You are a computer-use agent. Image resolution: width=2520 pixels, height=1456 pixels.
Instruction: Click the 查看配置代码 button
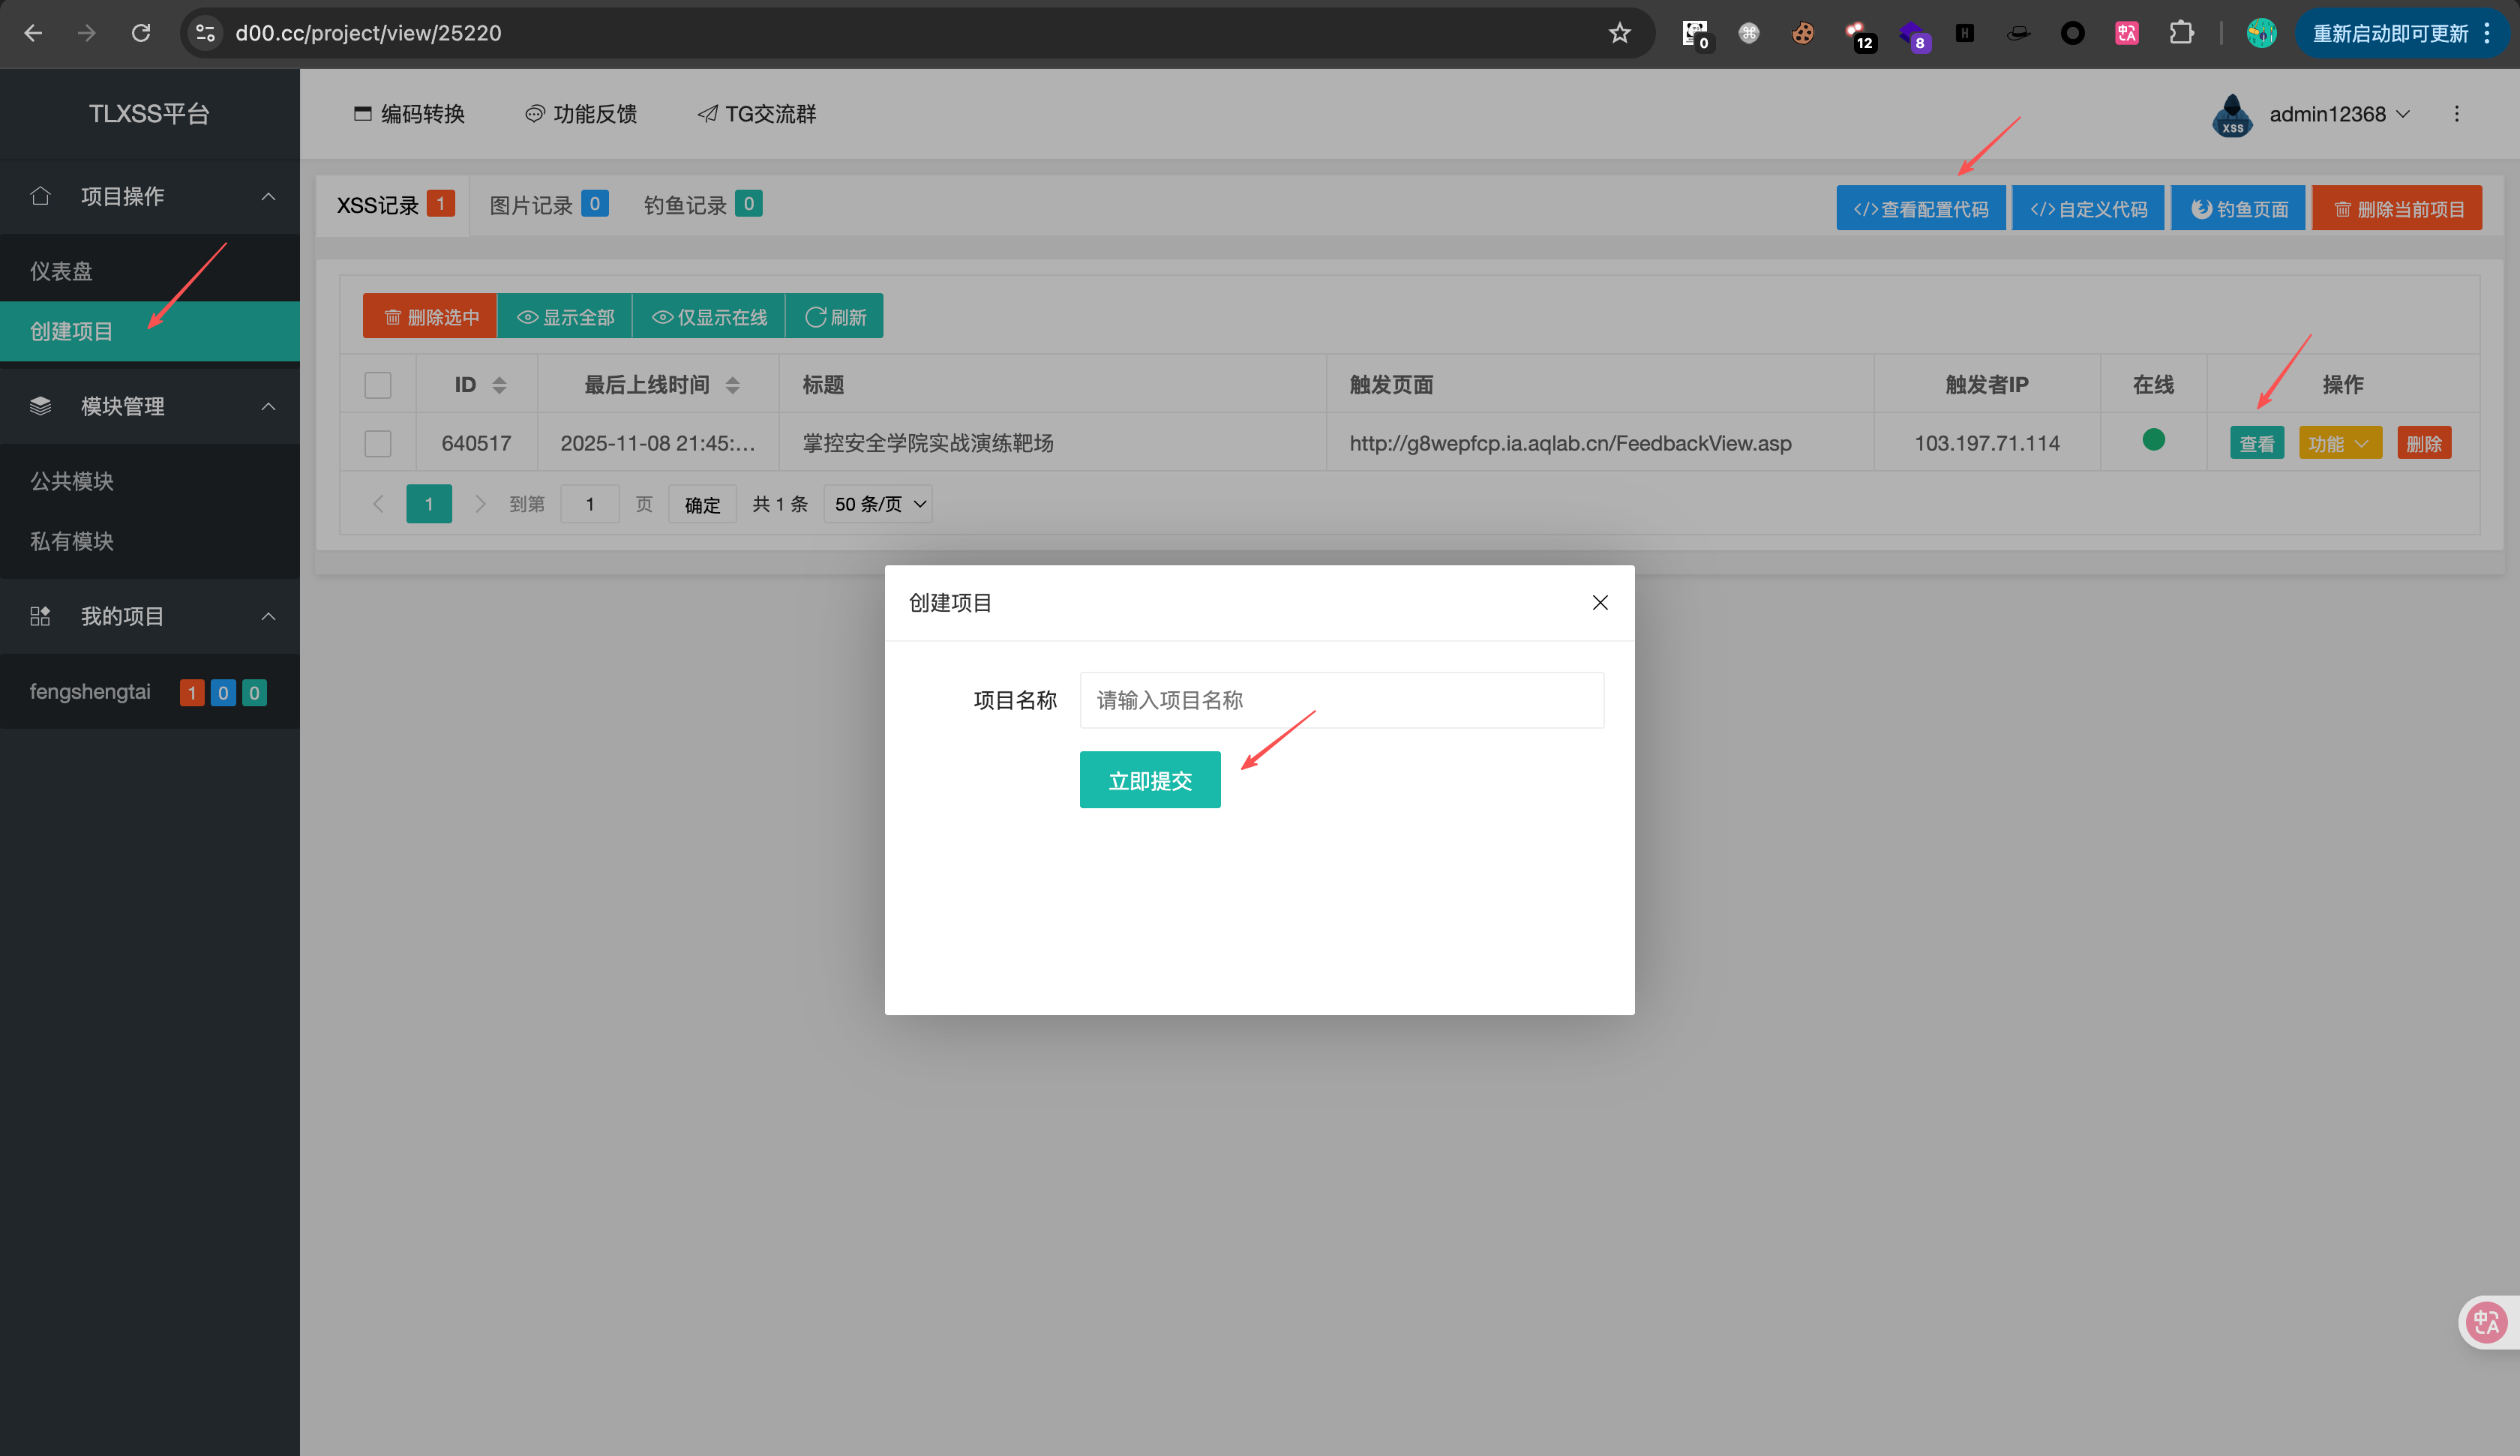pyautogui.click(x=1920, y=209)
